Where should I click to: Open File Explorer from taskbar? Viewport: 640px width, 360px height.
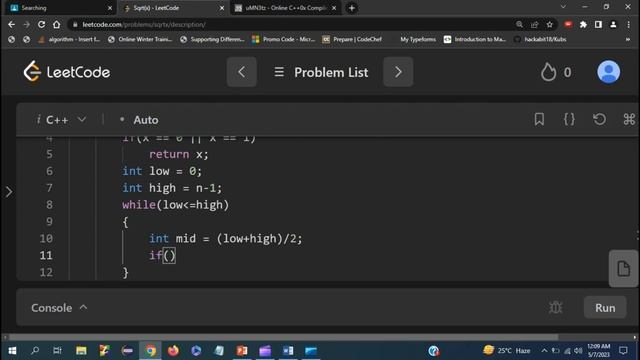(x=81, y=351)
